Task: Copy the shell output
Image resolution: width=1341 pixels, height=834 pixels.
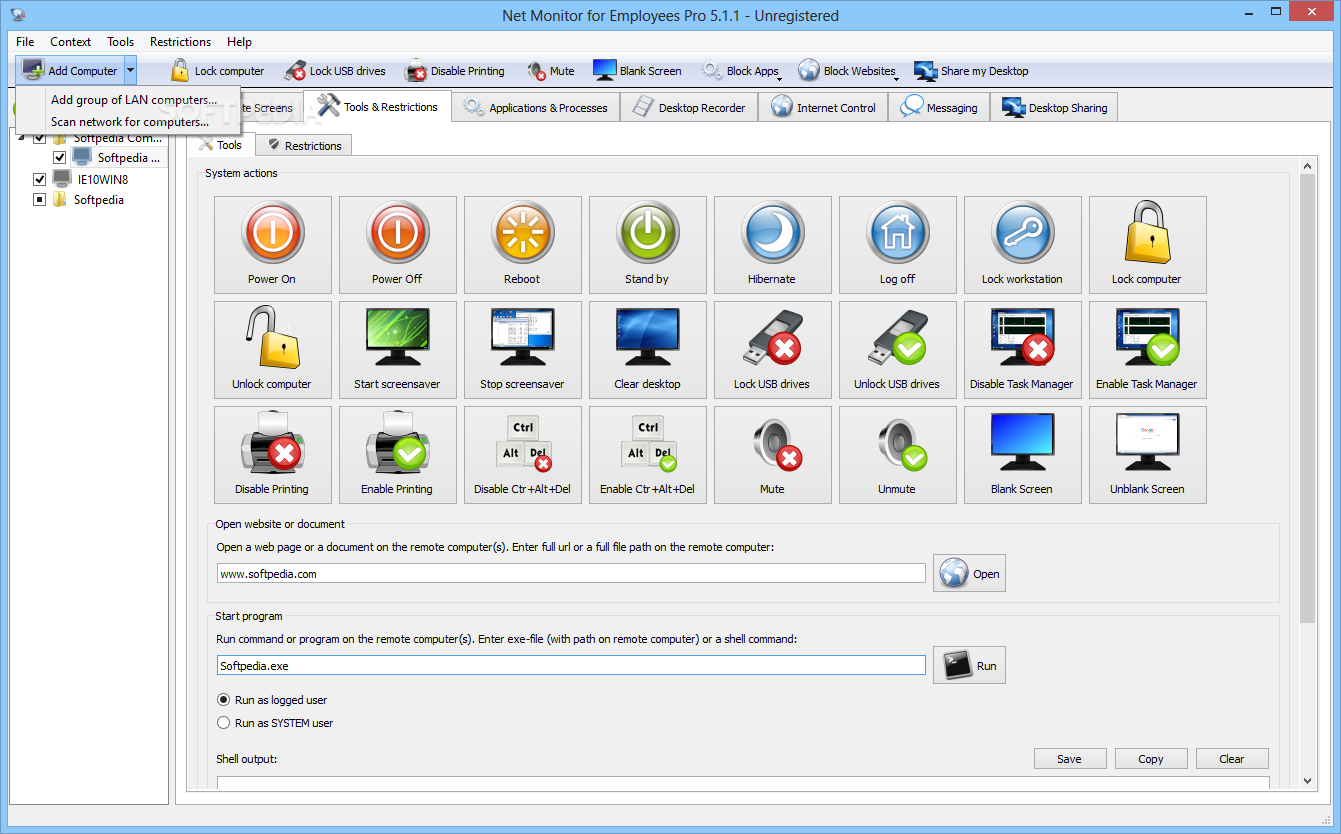Action: pos(1151,759)
